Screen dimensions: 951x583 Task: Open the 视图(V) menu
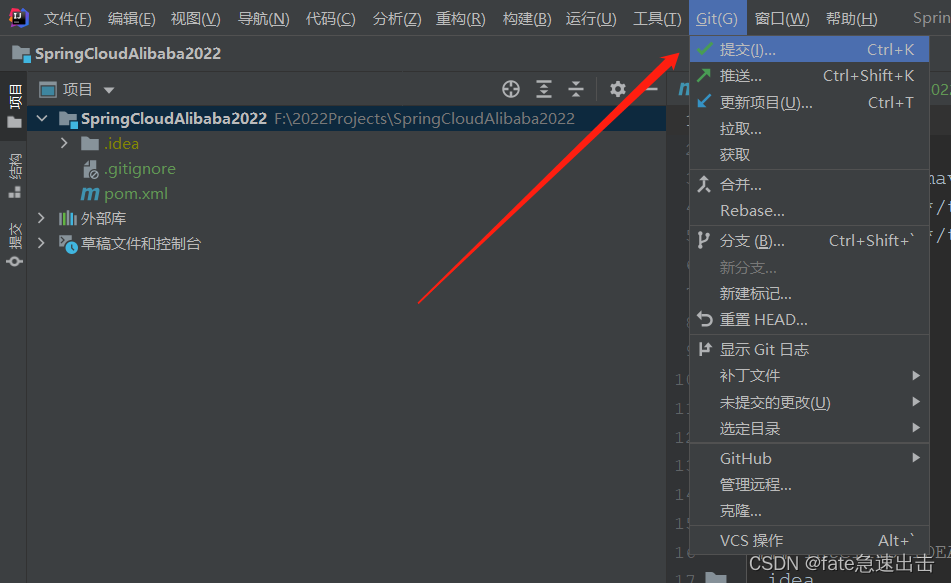pos(195,19)
